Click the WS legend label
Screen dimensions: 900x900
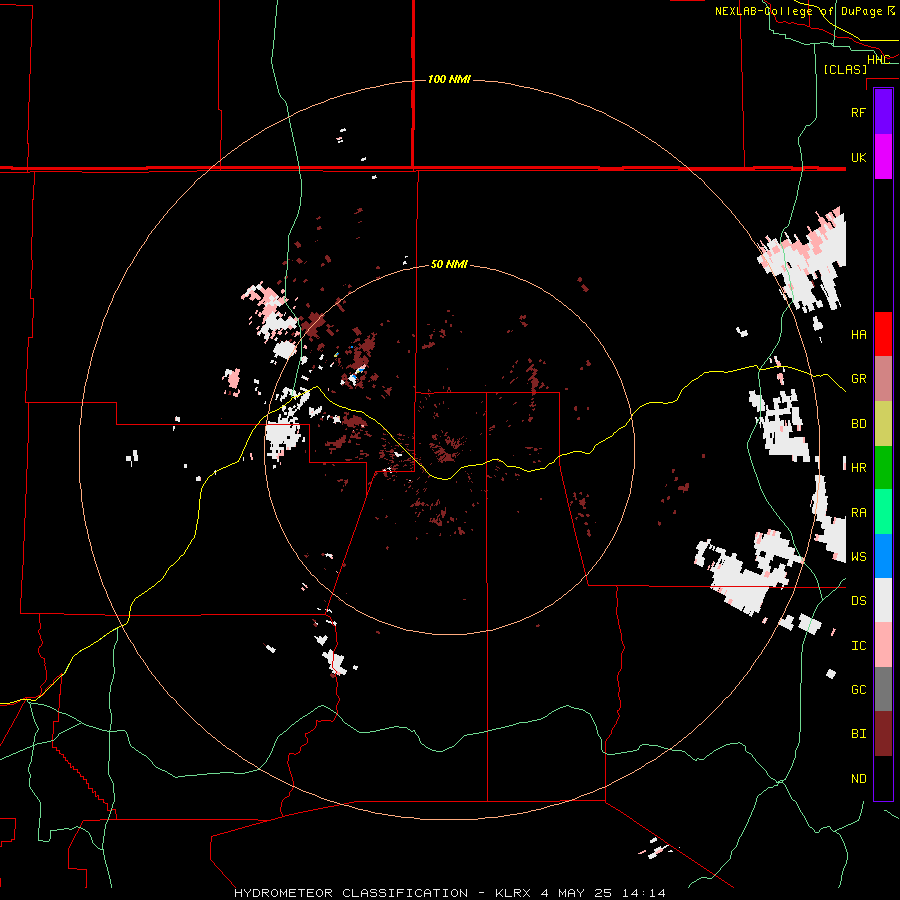(858, 556)
